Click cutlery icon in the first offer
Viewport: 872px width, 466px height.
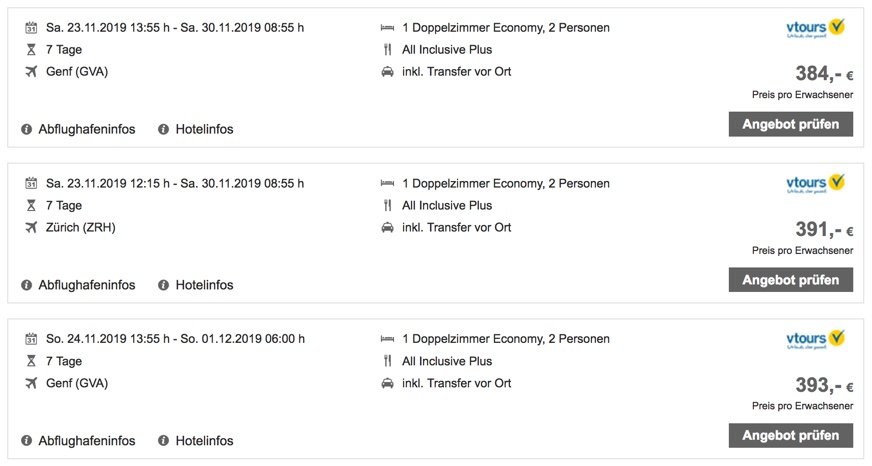tap(387, 49)
